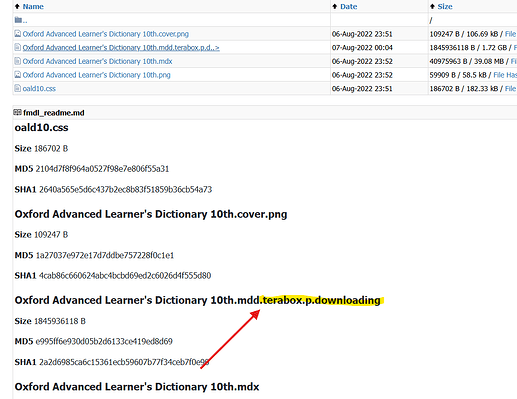The height and width of the screenshot is (399, 517).
Task: Click the file icon beside oald10.css
Action: pos(18,88)
